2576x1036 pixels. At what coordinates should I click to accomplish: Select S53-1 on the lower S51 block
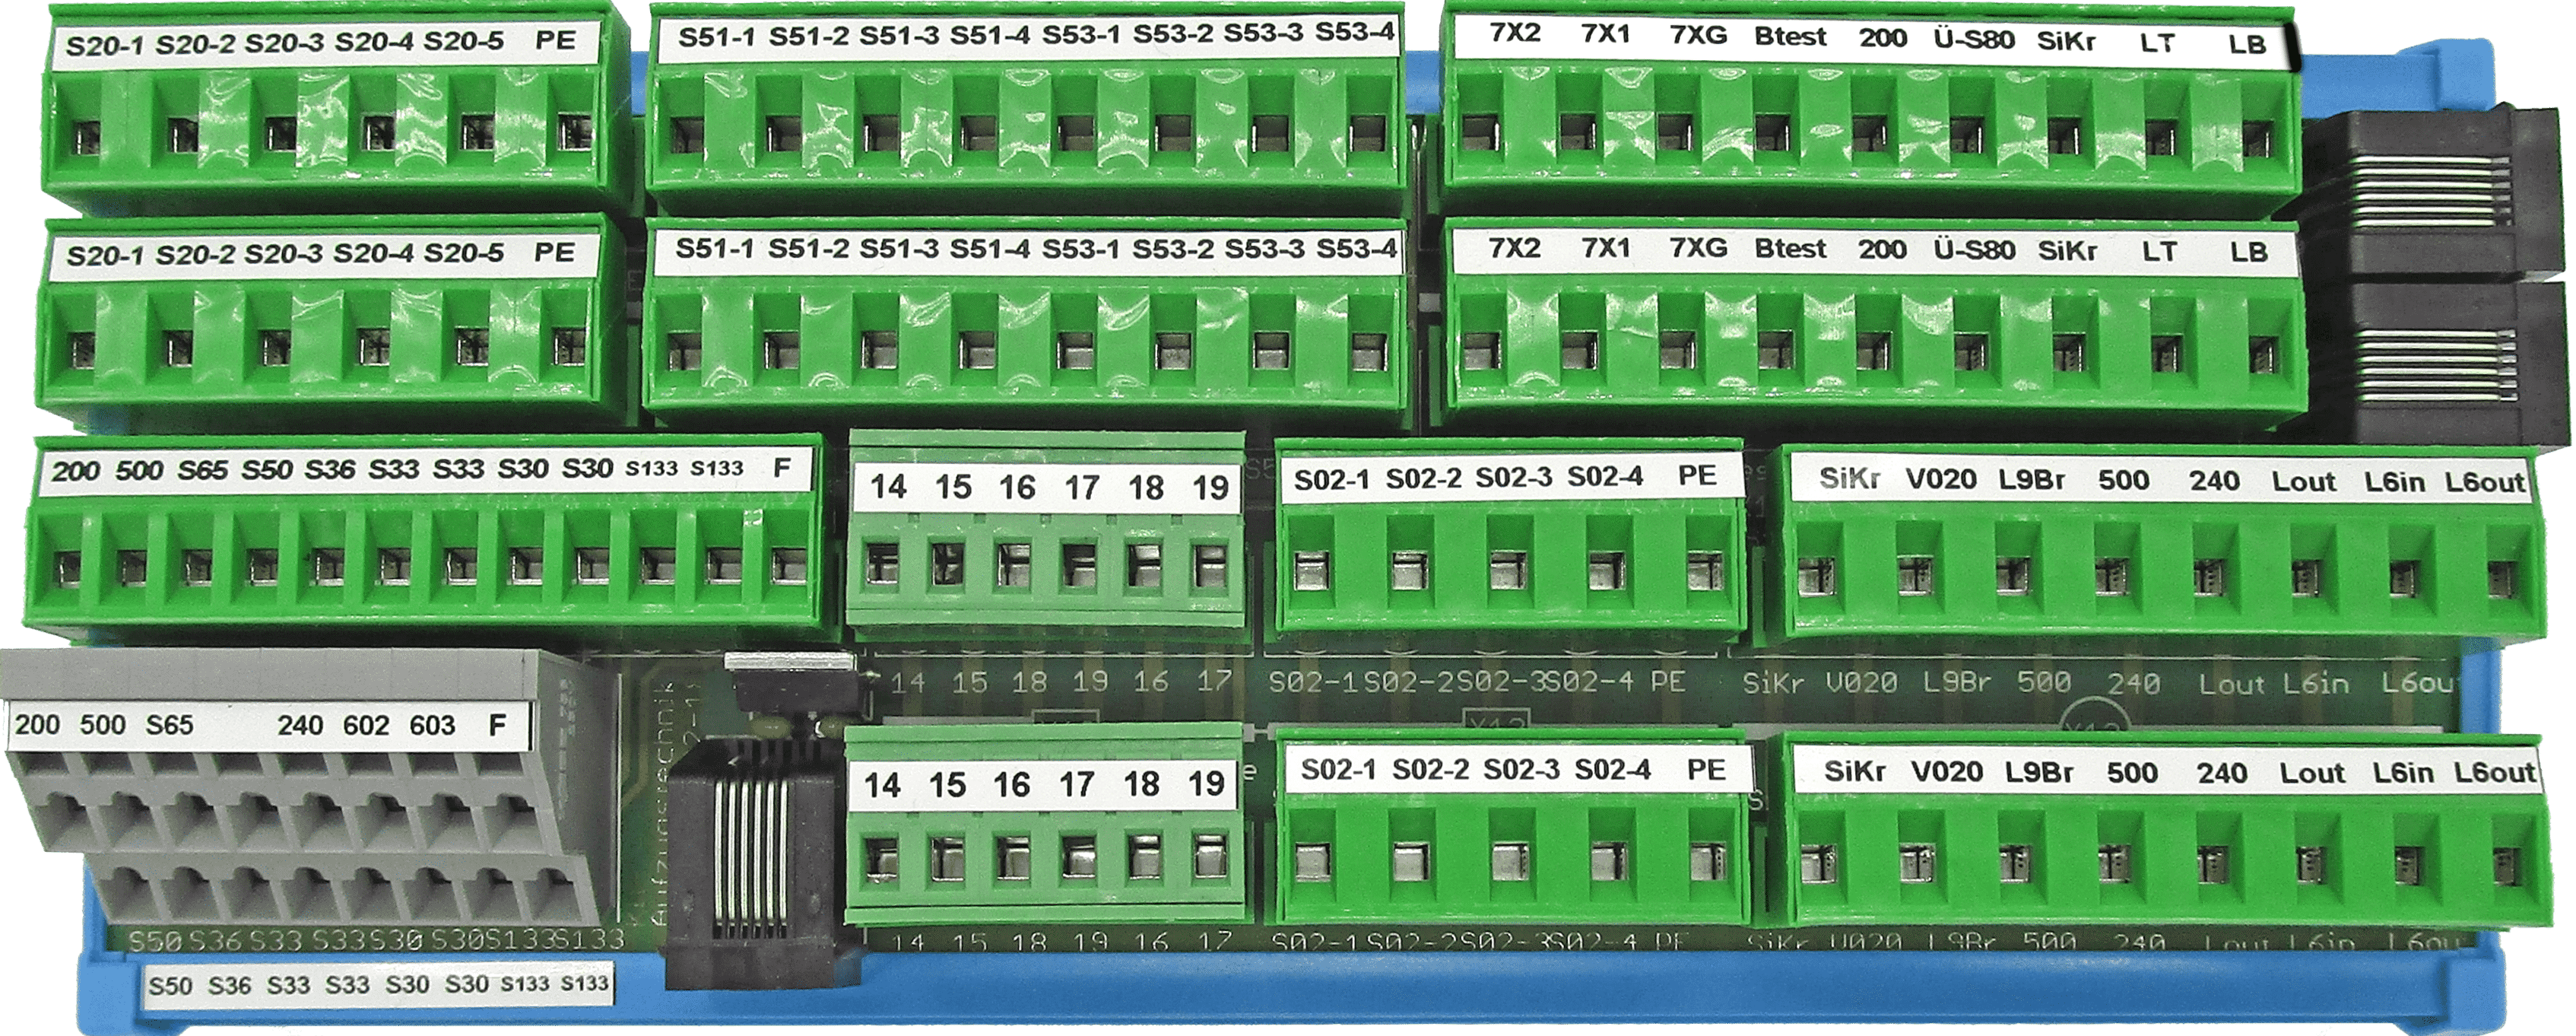1080,249
